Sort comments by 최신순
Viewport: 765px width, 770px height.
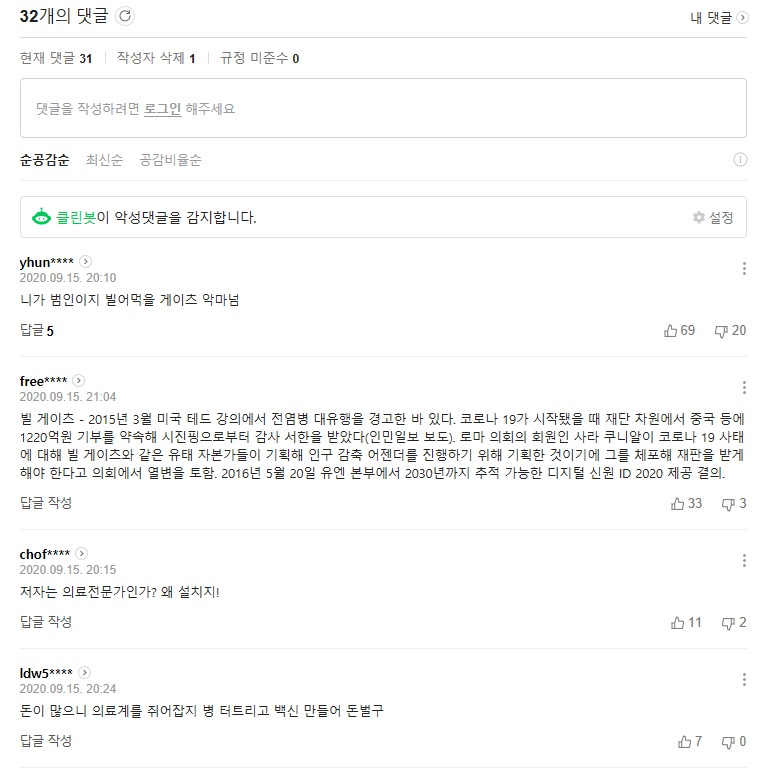click(x=104, y=160)
